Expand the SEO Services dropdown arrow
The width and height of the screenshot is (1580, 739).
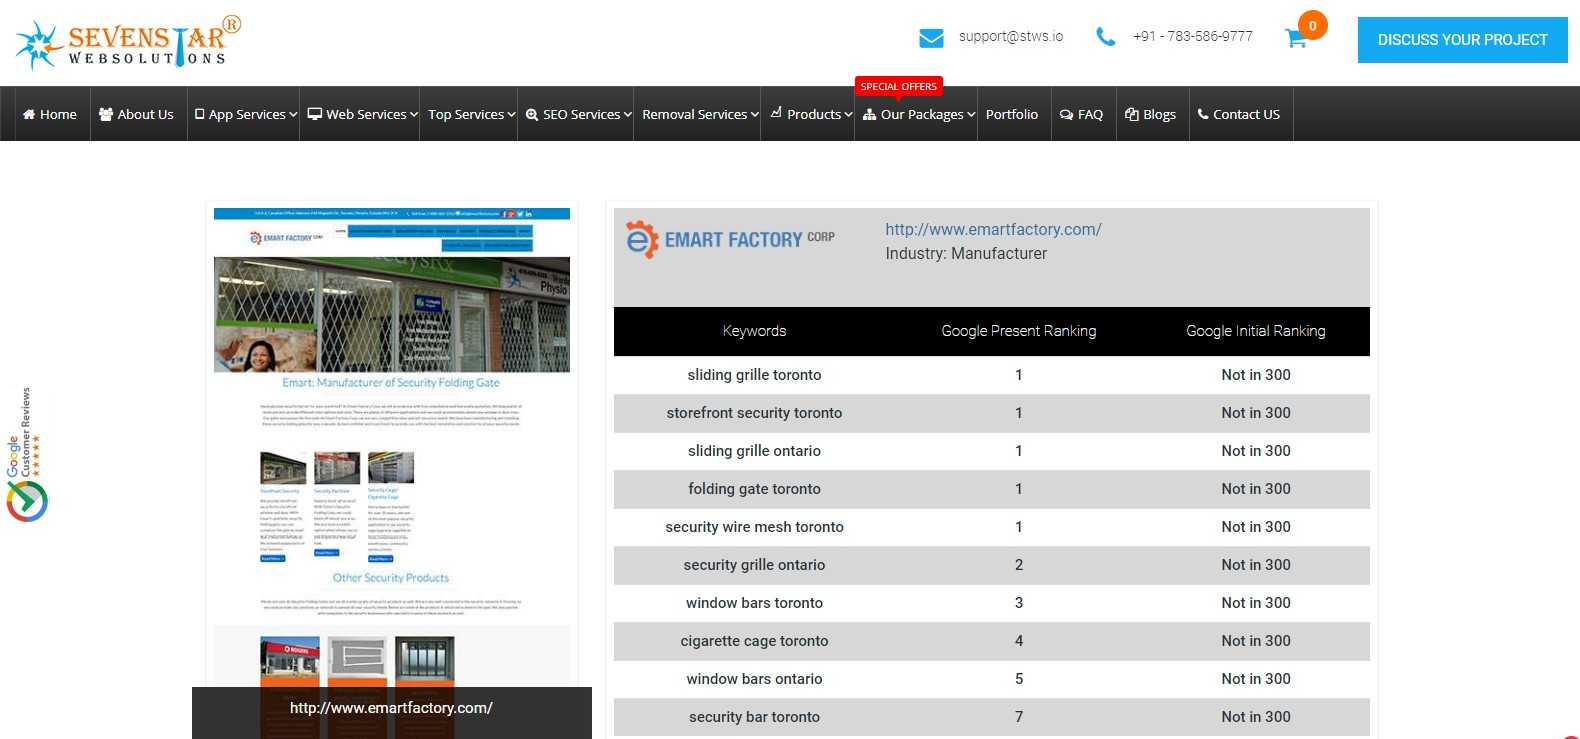(627, 115)
